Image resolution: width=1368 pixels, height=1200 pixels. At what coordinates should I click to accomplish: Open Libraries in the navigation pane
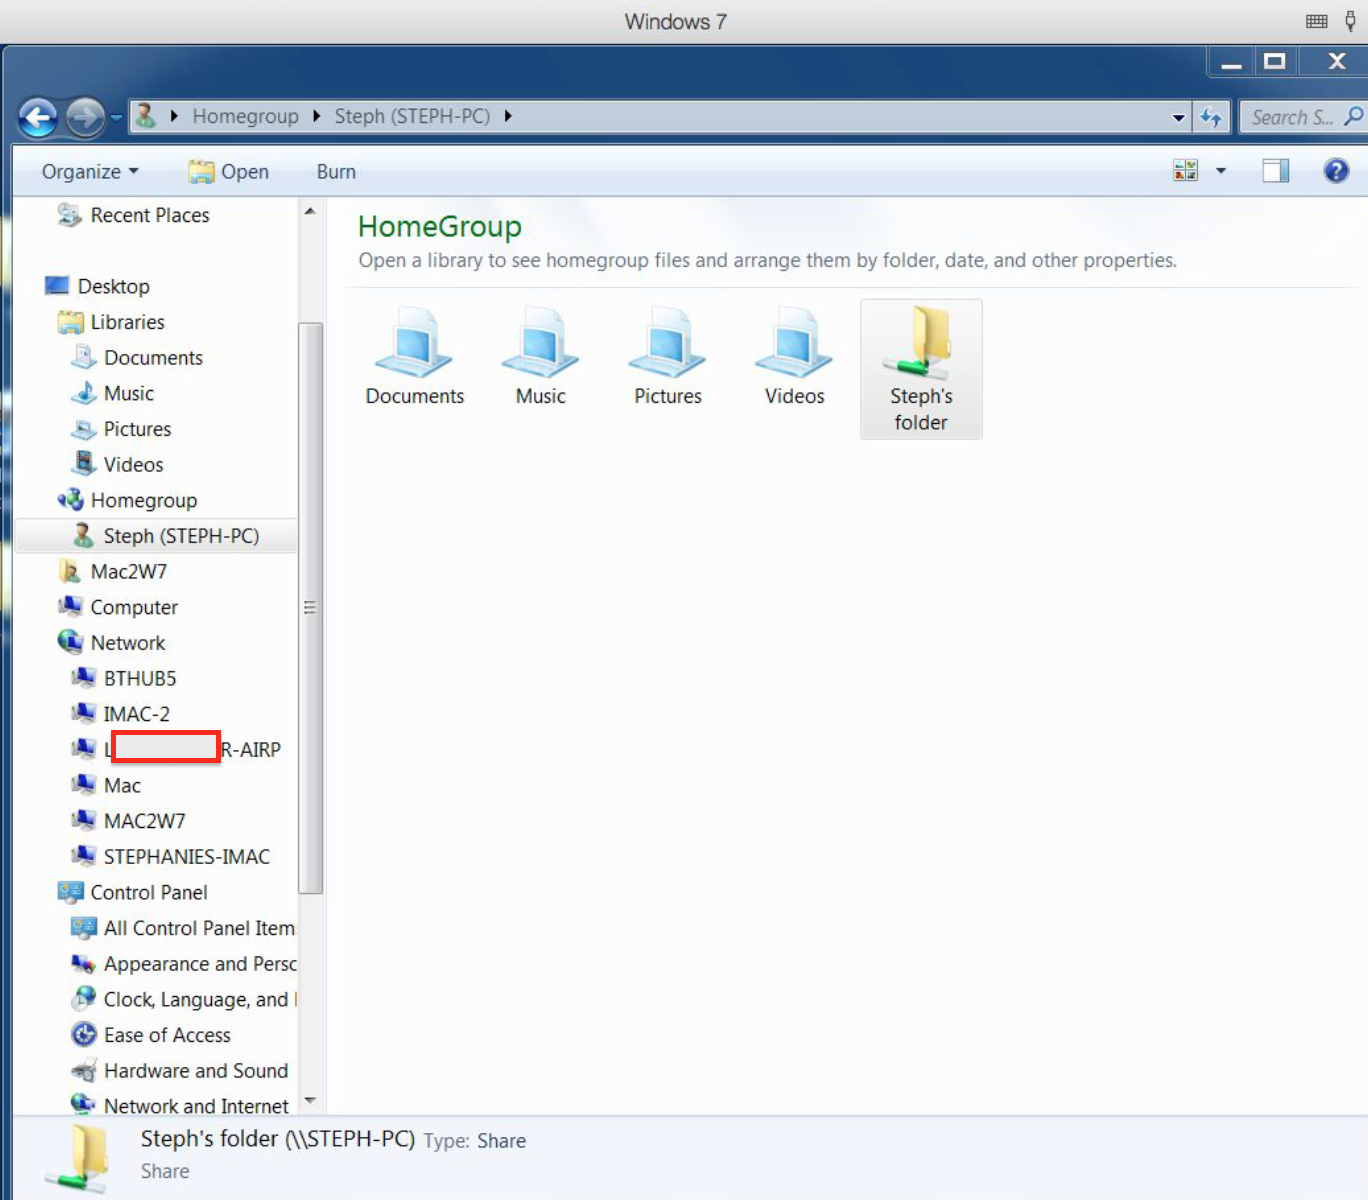pos(111,322)
